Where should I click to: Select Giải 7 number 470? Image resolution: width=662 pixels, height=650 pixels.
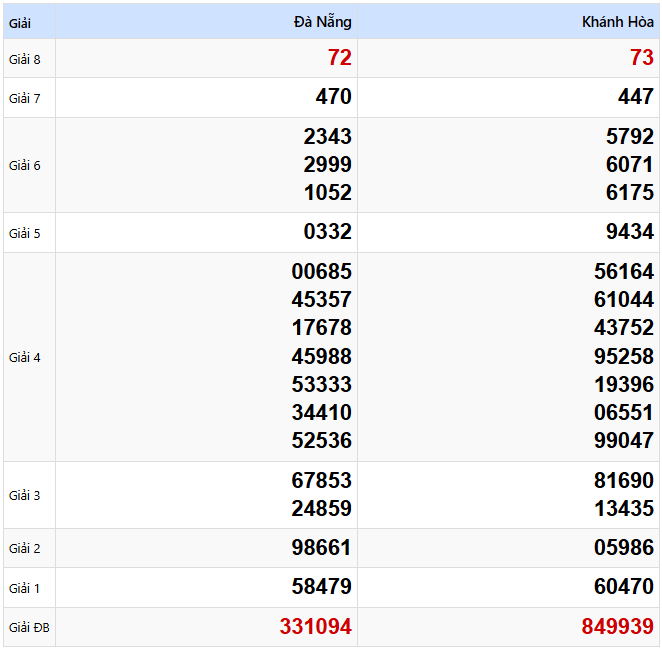click(333, 97)
